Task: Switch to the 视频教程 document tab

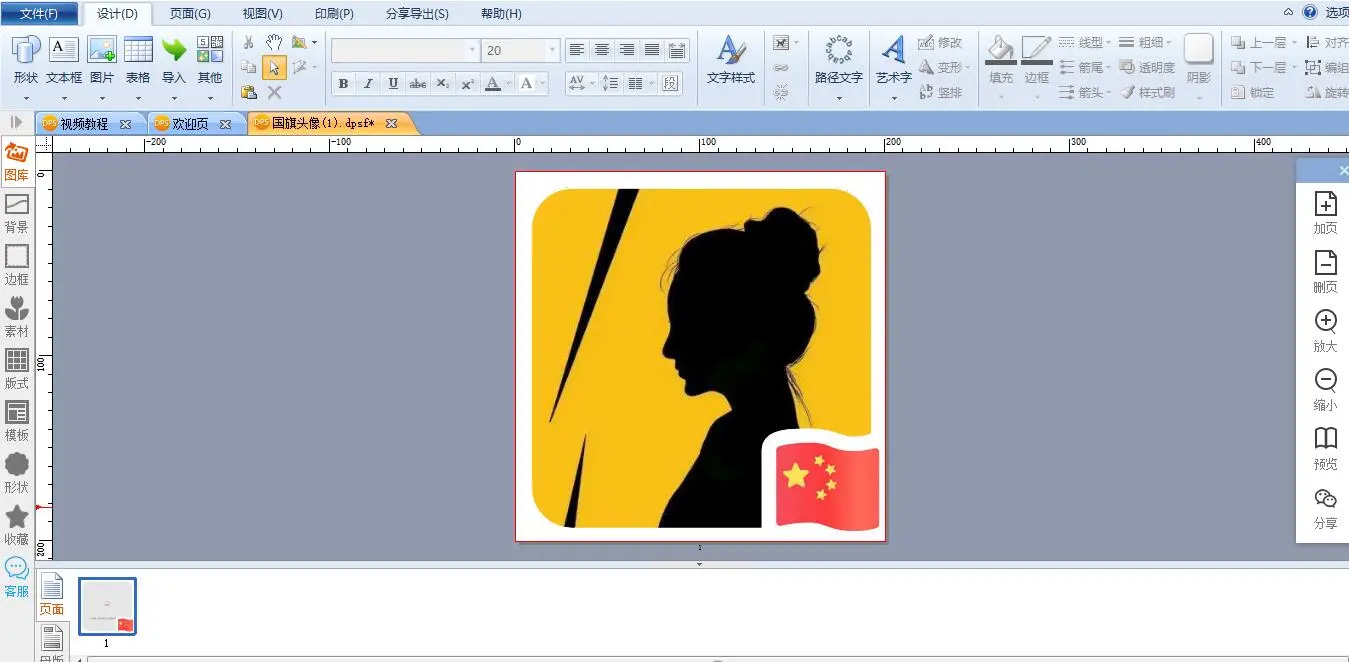Action: pyautogui.click(x=83, y=124)
